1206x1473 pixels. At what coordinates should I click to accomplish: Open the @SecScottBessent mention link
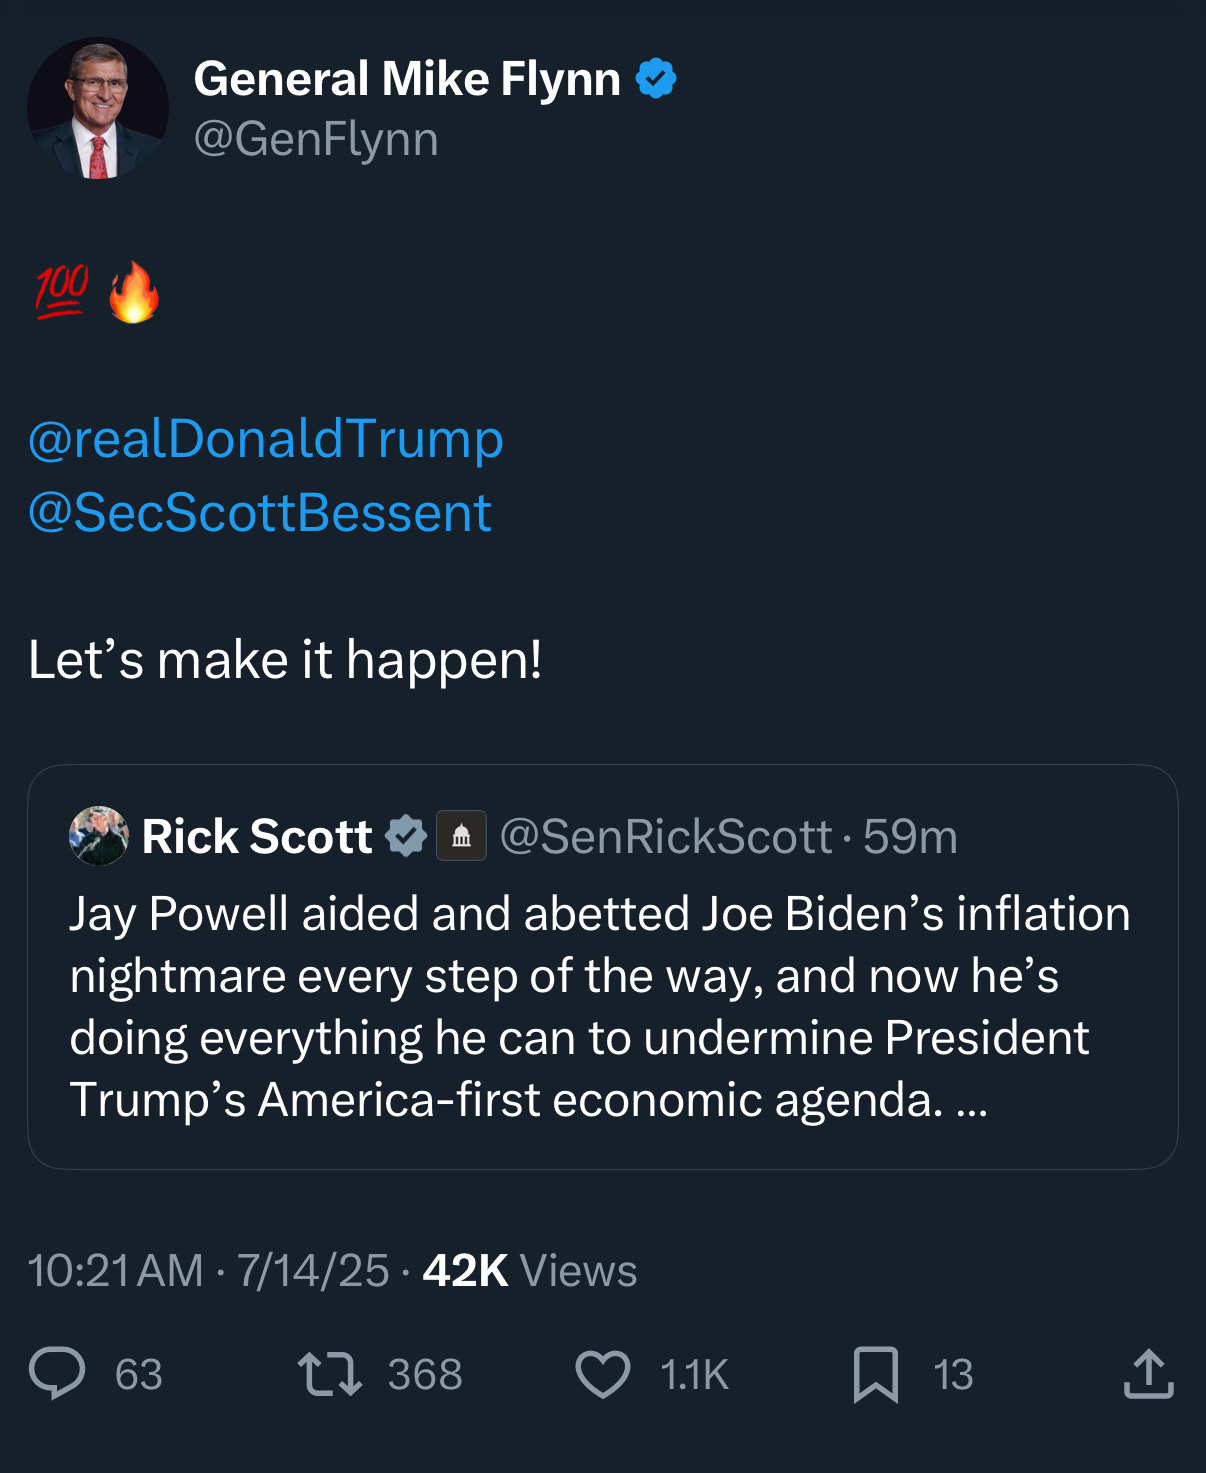pos(260,513)
